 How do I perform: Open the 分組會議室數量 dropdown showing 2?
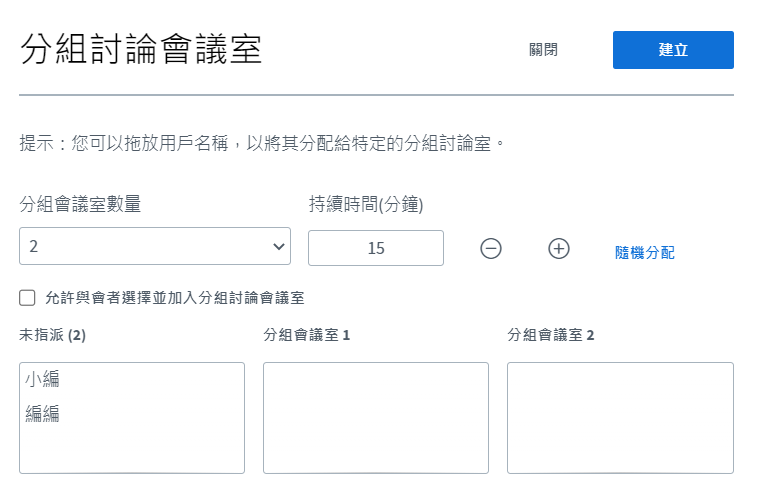coord(155,246)
